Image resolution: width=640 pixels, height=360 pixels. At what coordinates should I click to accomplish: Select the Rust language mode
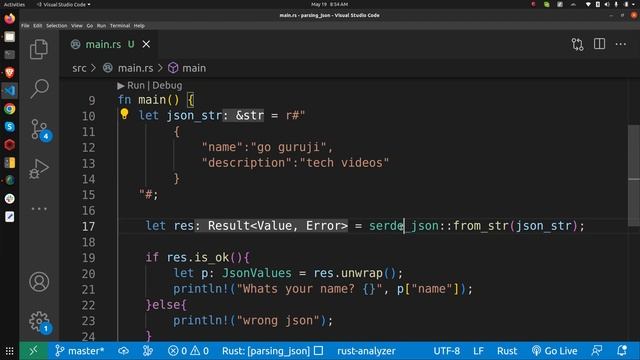[x=507, y=351]
